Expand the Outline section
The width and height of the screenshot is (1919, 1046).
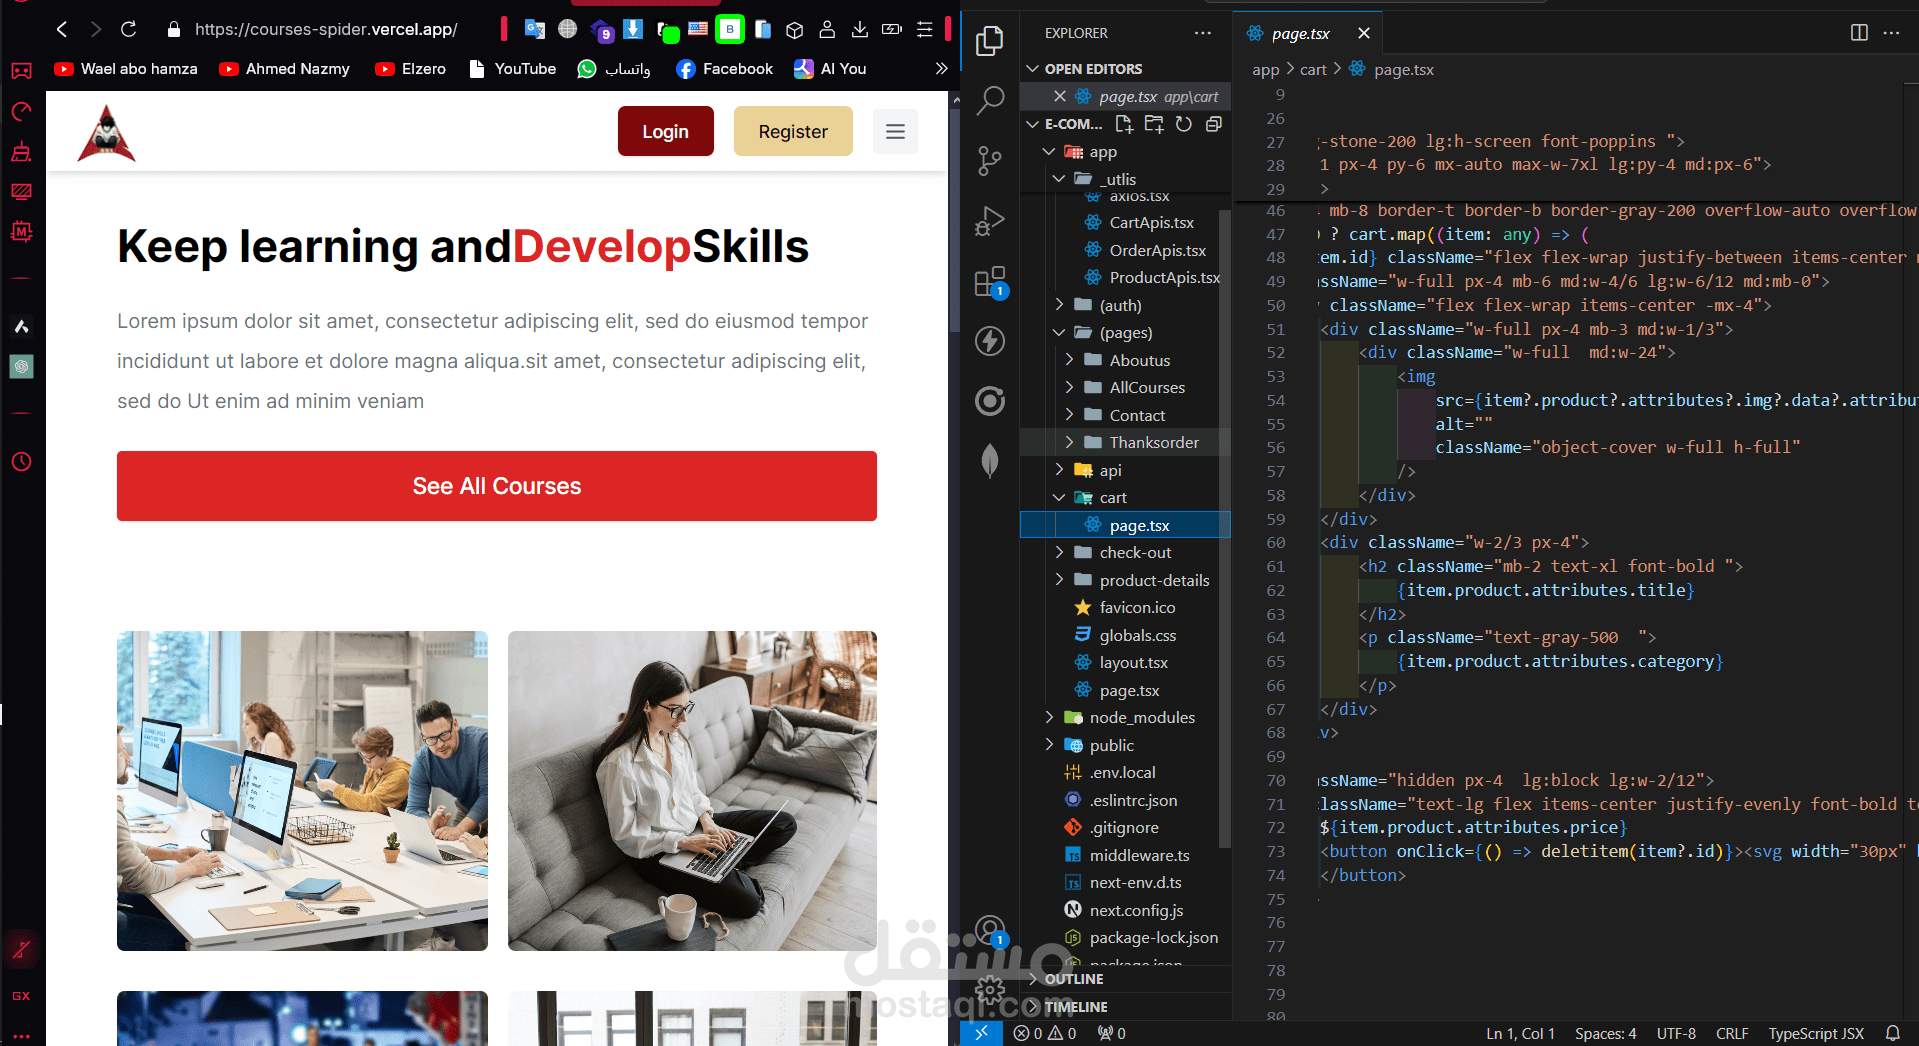[1074, 979]
